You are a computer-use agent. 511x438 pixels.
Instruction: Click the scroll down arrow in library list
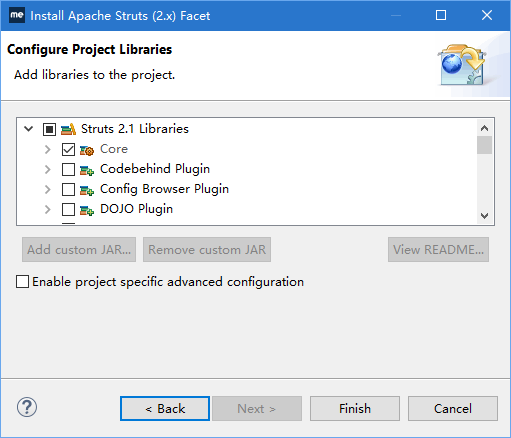(484, 216)
